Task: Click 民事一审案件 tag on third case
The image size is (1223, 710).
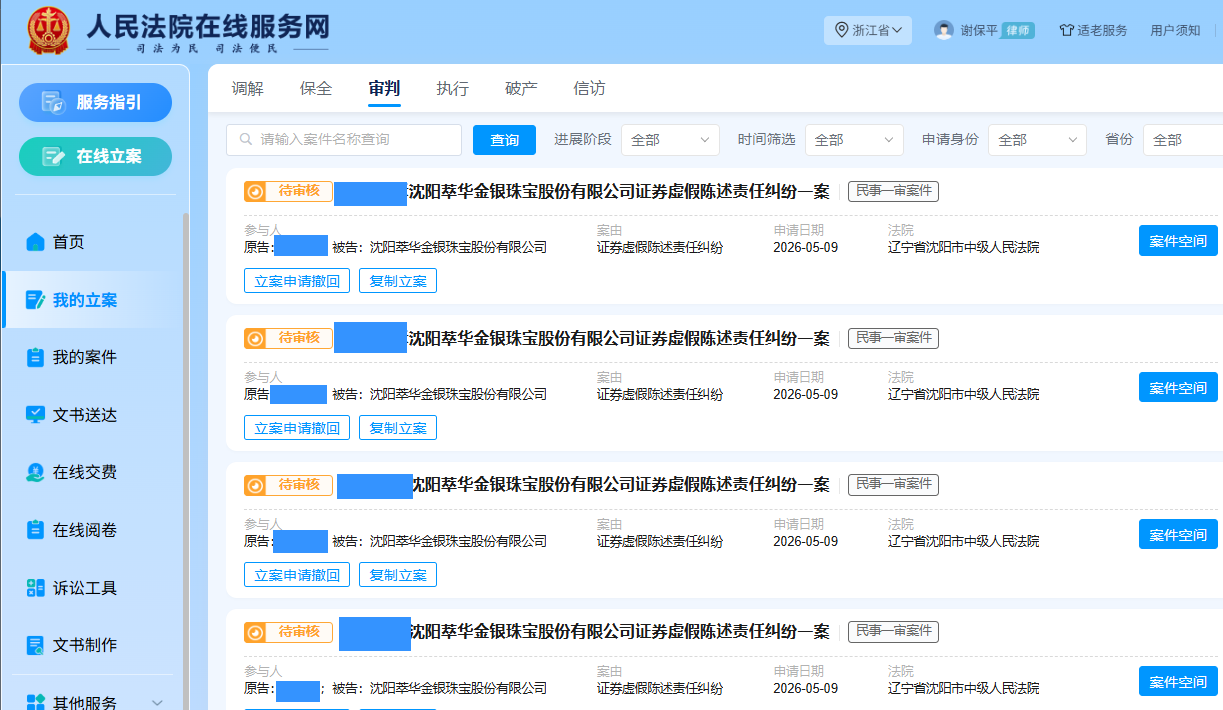Action: pos(893,485)
